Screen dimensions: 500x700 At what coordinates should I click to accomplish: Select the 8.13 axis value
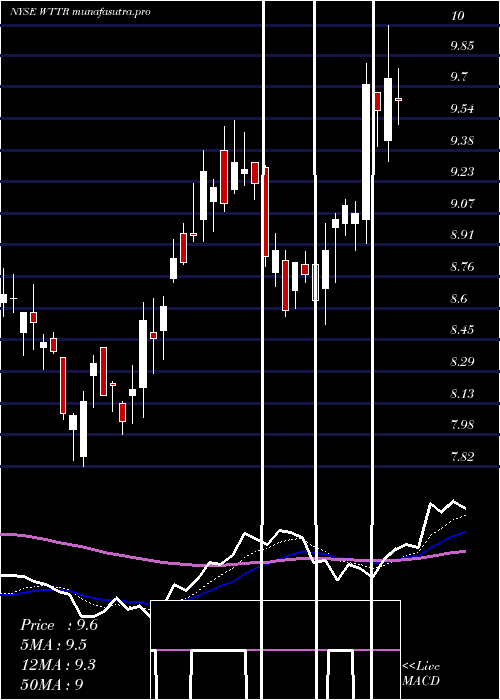point(463,393)
